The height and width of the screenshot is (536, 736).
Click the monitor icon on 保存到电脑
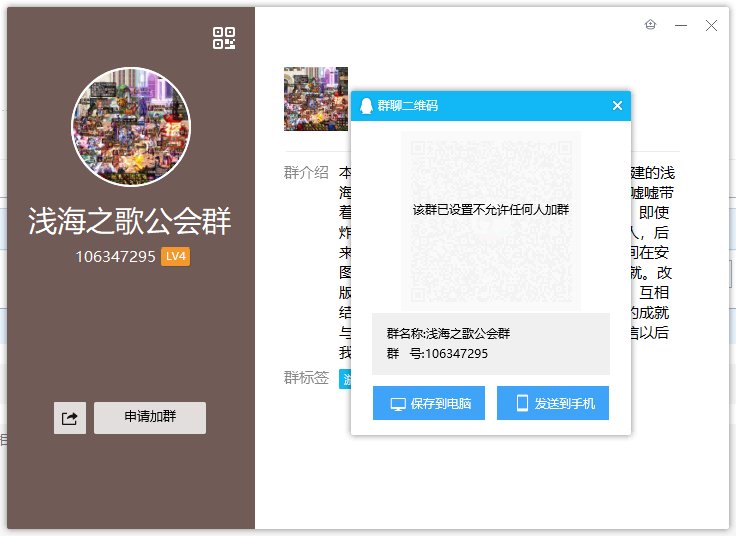tap(398, 404)
